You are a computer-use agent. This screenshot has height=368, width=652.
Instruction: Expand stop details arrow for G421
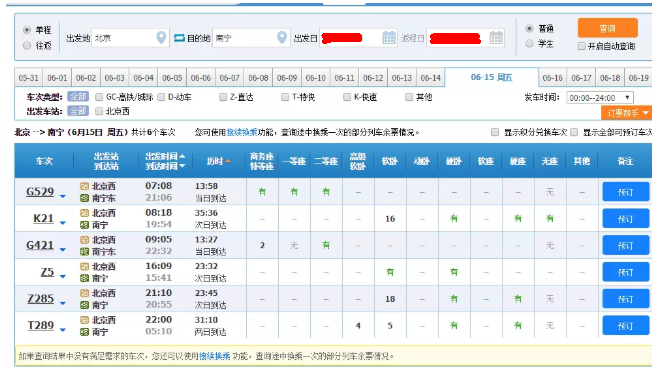63,249
